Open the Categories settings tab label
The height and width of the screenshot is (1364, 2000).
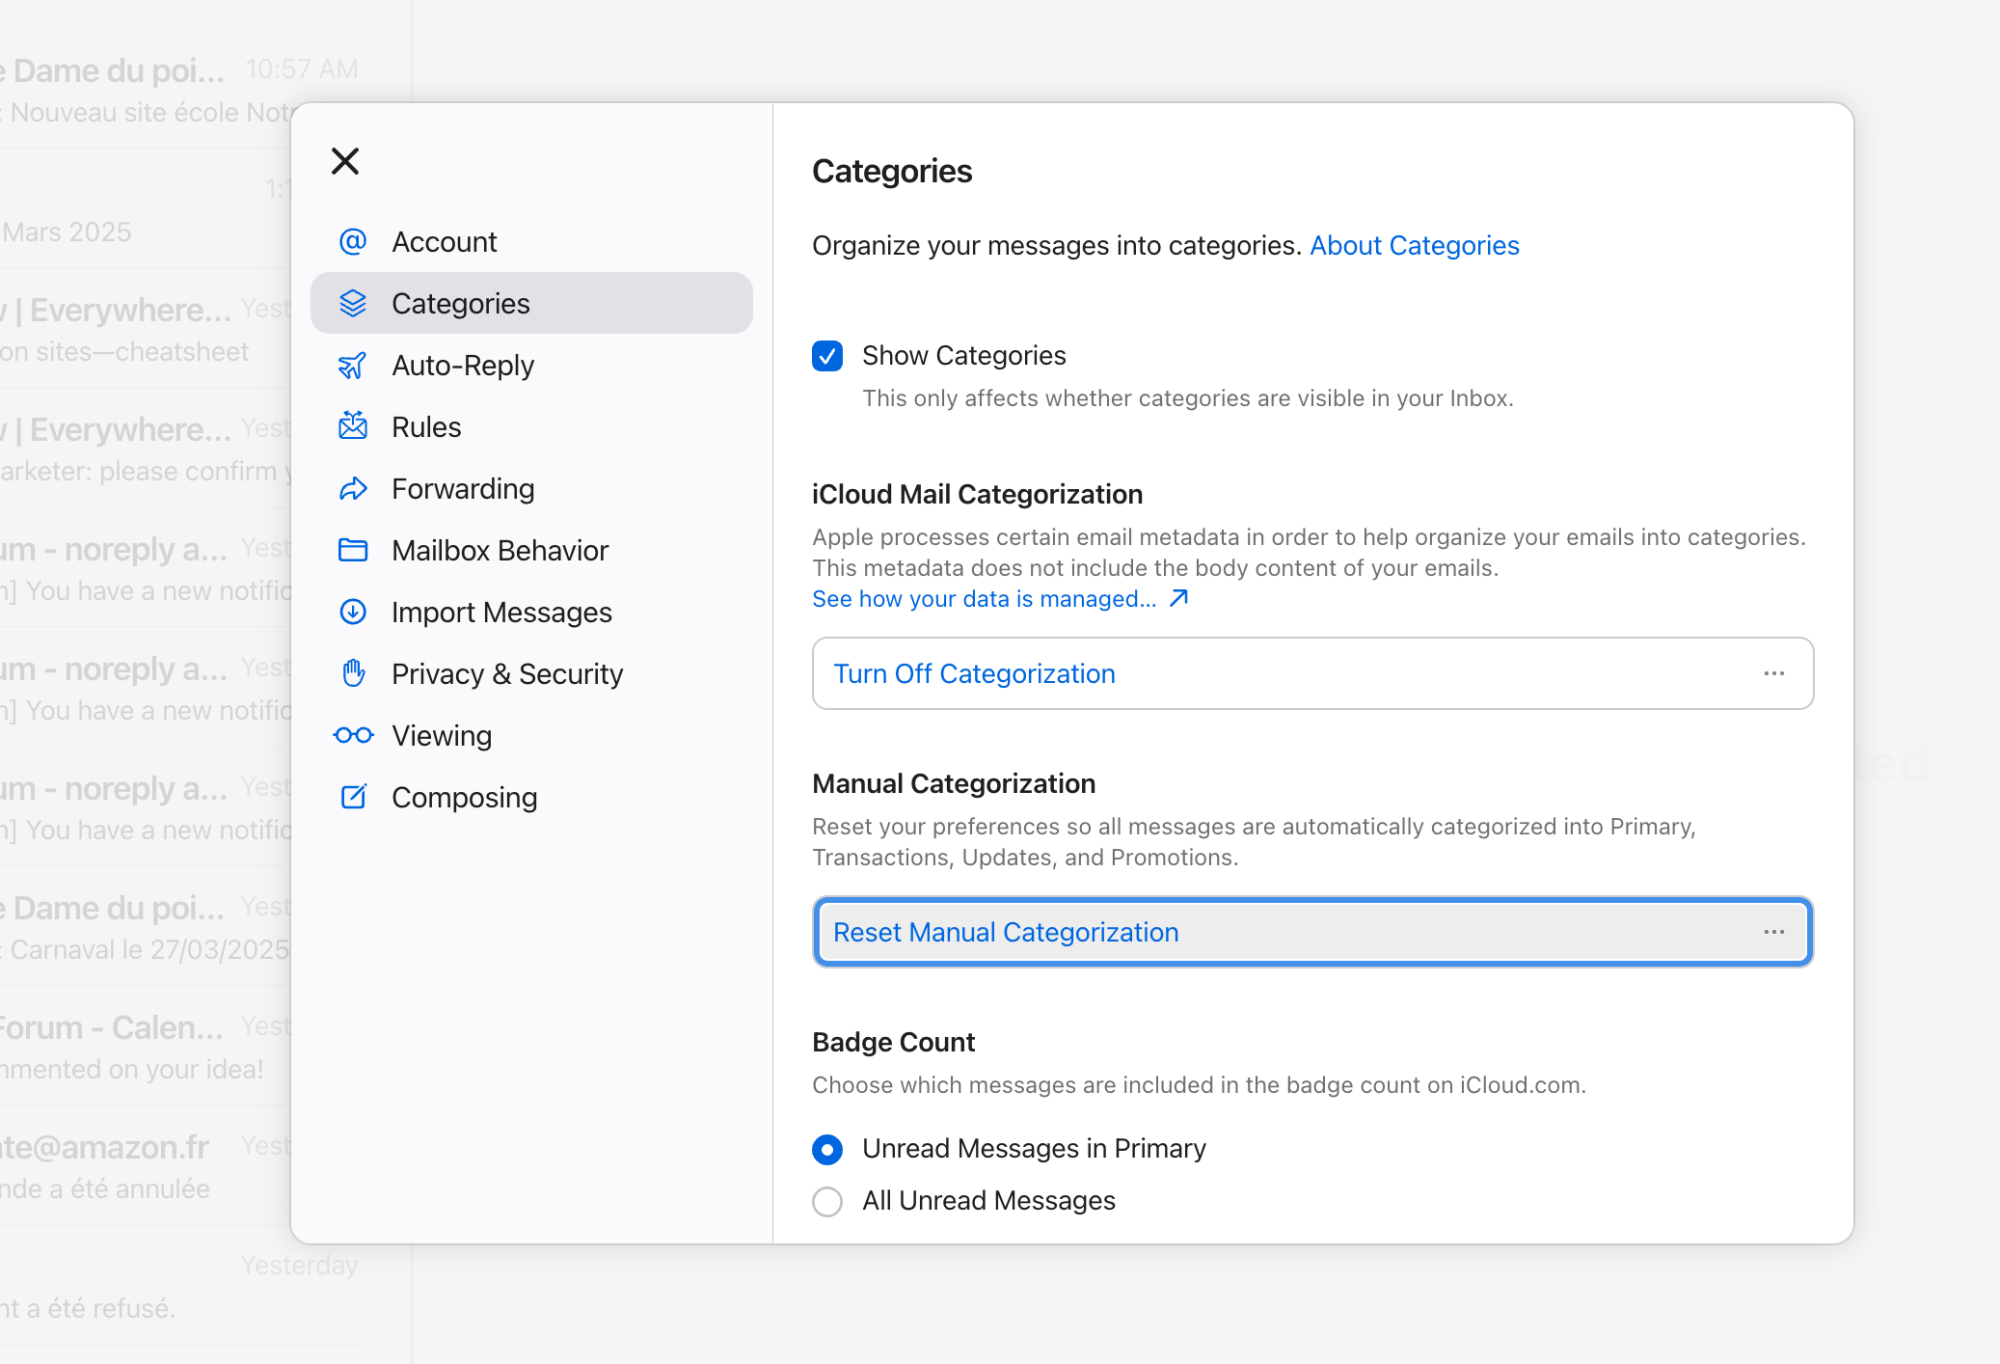click(460, 304)
